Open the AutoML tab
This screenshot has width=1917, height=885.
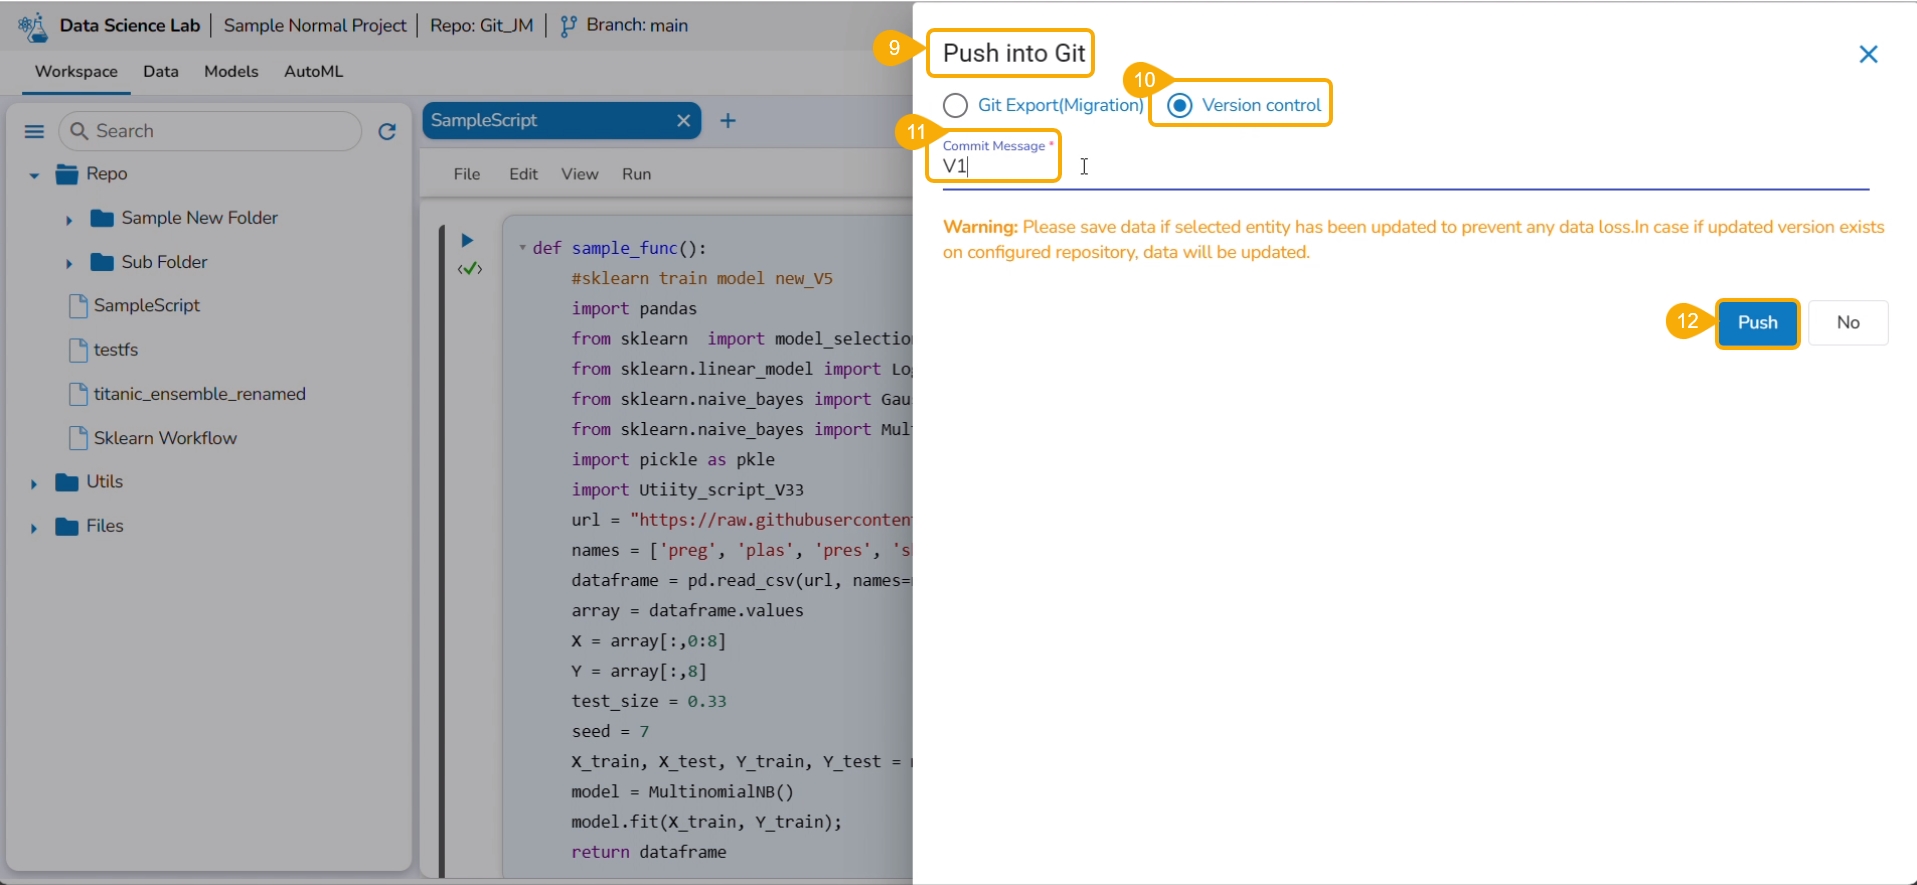point(313,71)
